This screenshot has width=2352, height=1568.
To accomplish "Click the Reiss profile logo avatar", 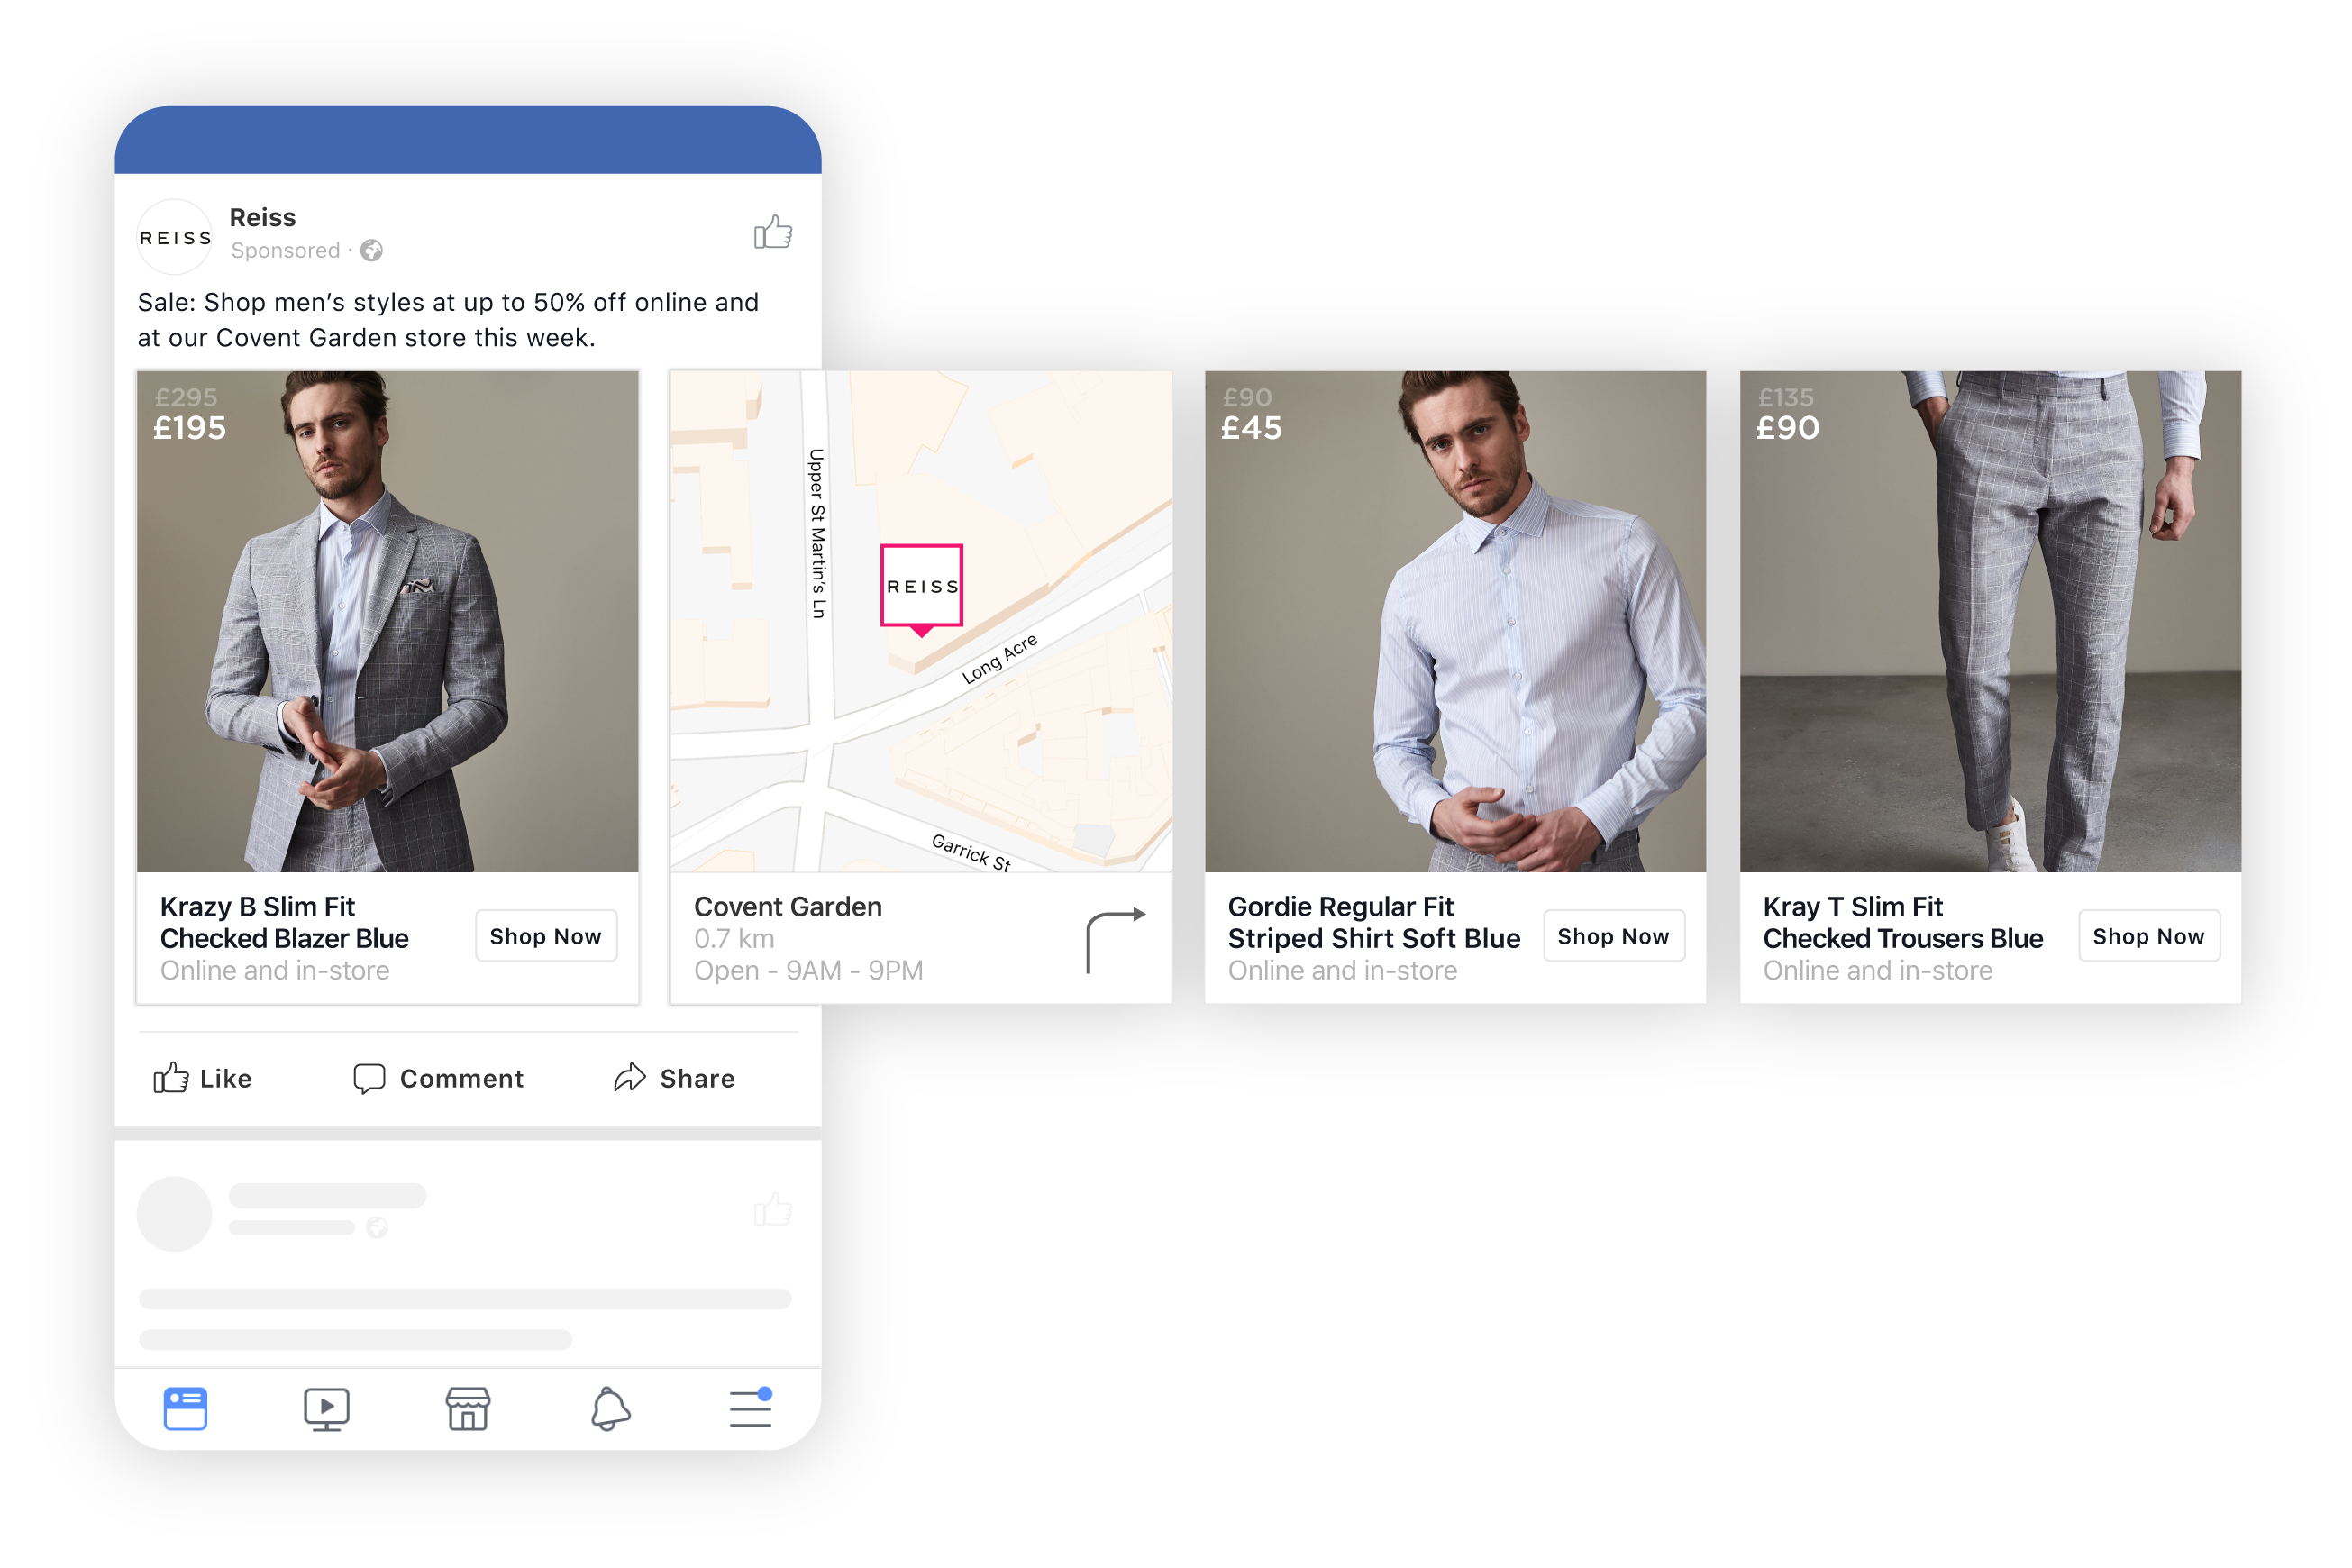I will tap(174, 237).
